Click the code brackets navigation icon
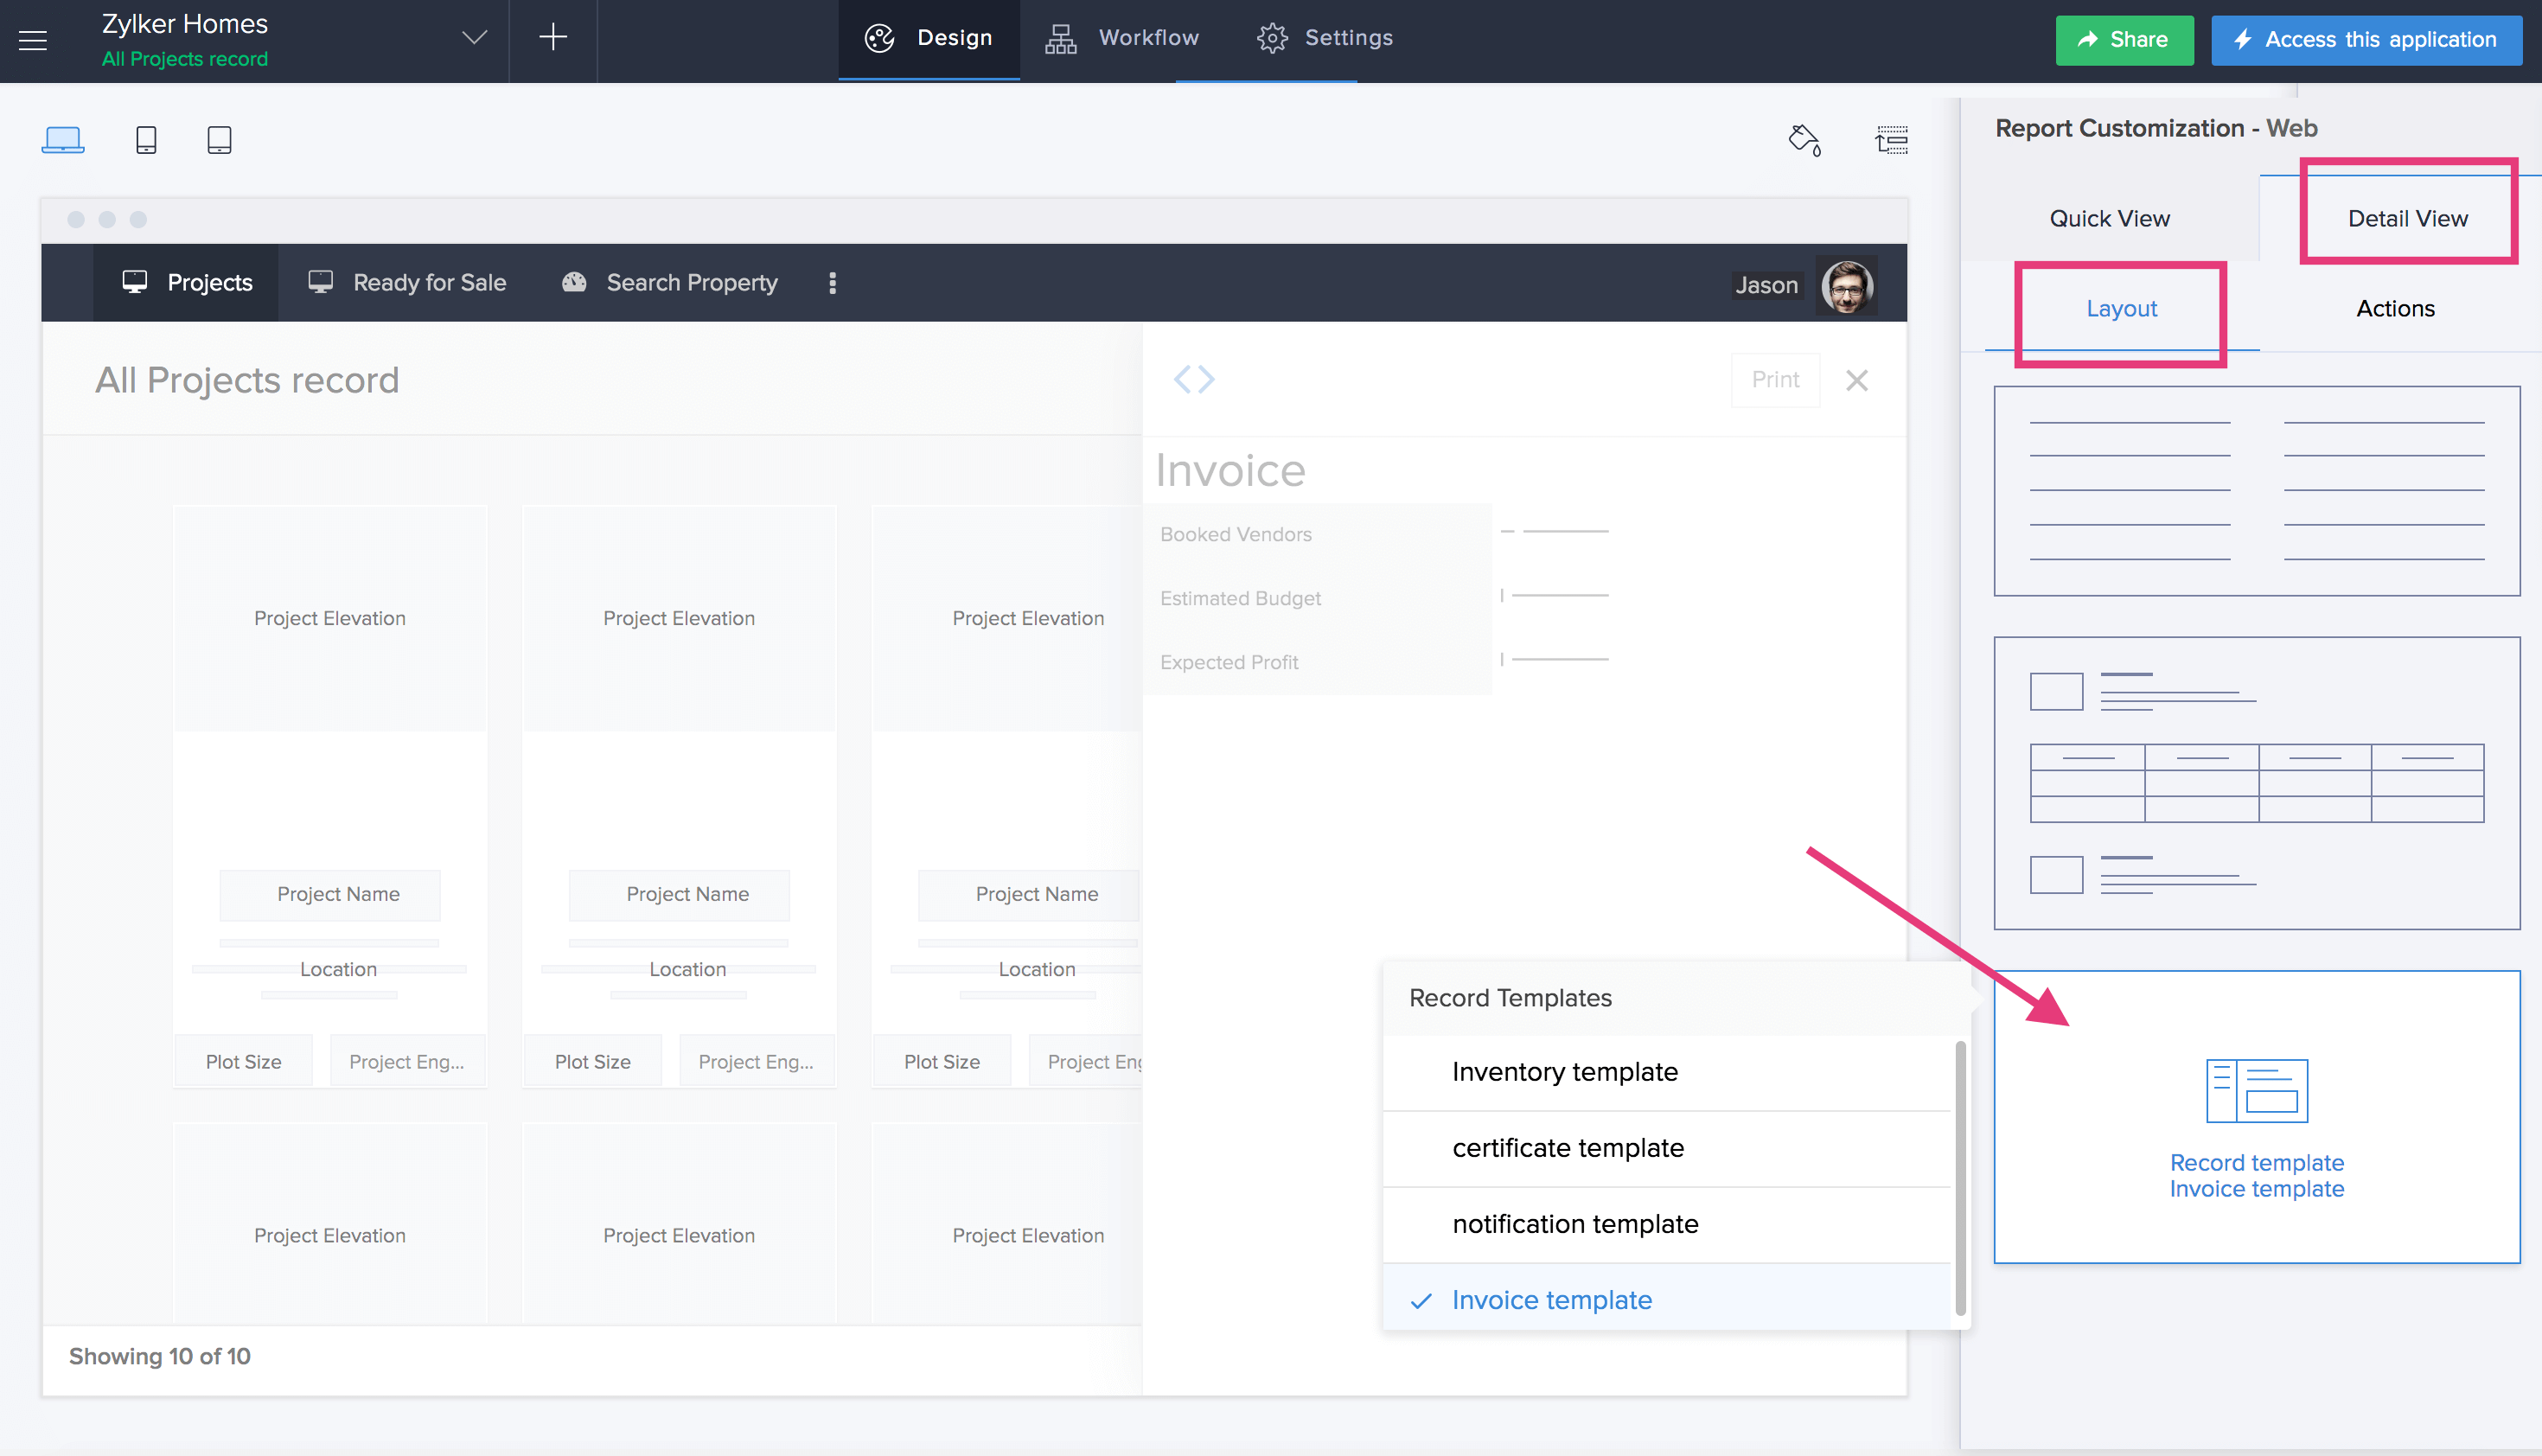The height and width of the screenshot is (1456, 2542). point(1194,380)
